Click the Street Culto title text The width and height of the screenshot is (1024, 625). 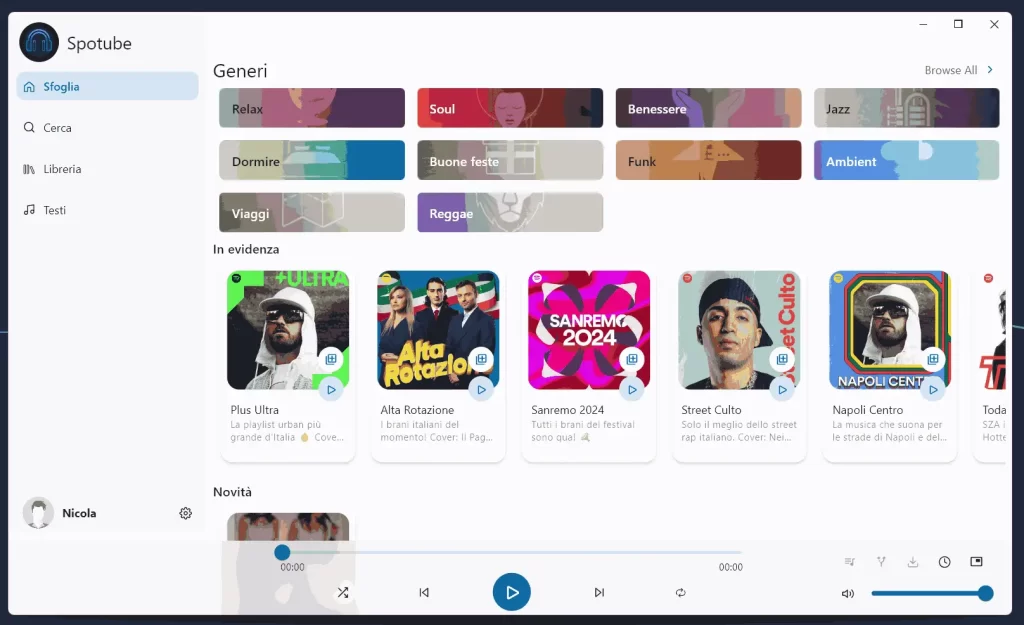point(711,410)
